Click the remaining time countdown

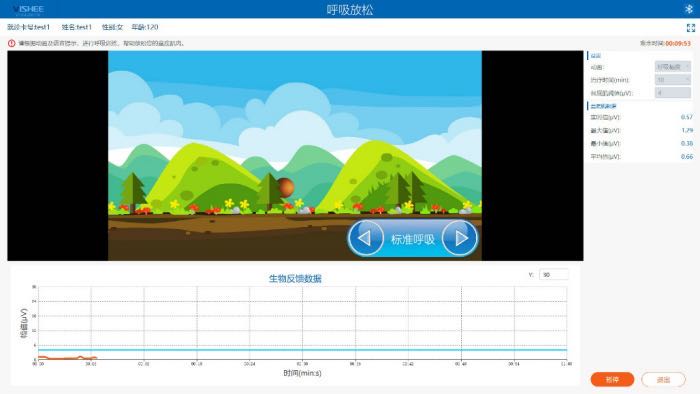tap(678, 43)
